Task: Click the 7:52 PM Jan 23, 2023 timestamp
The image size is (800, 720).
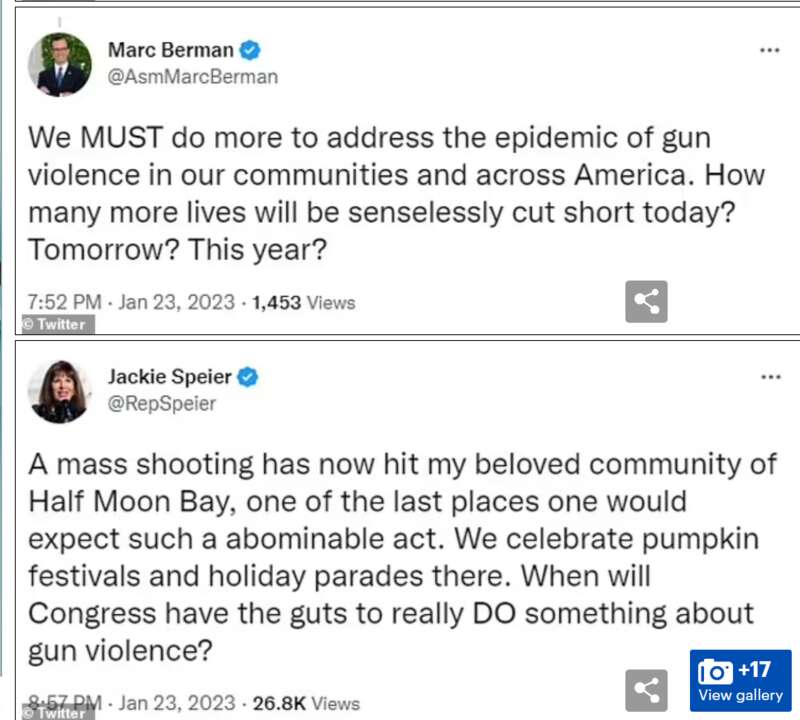Action: coord(131,302)
